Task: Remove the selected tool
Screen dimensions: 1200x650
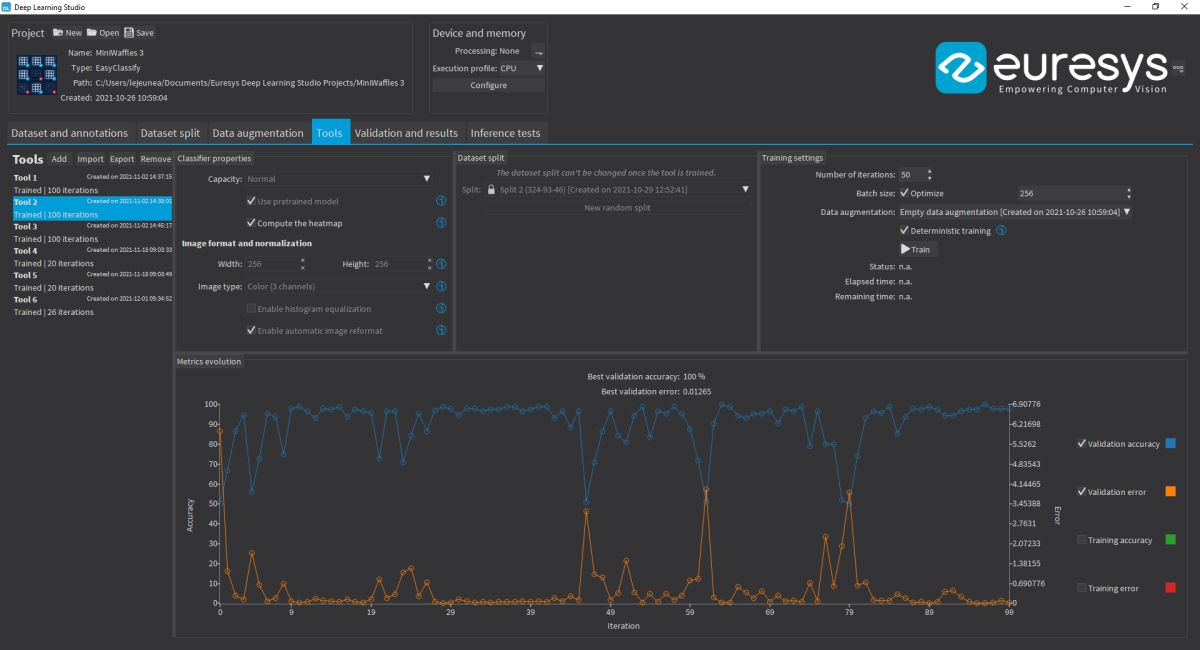Action: pos(155,159)
